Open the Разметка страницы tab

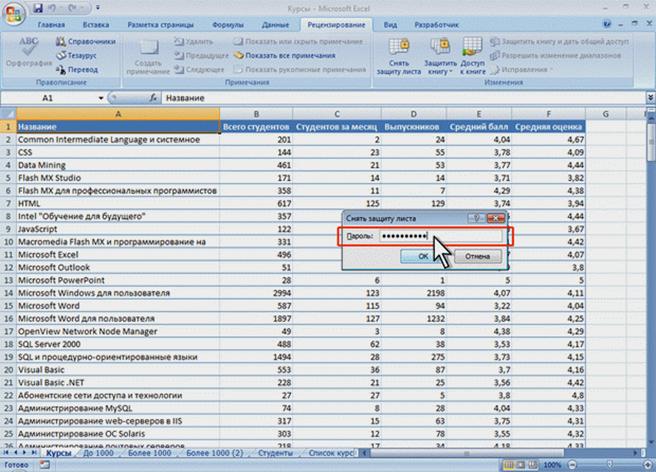coord(160,25)
